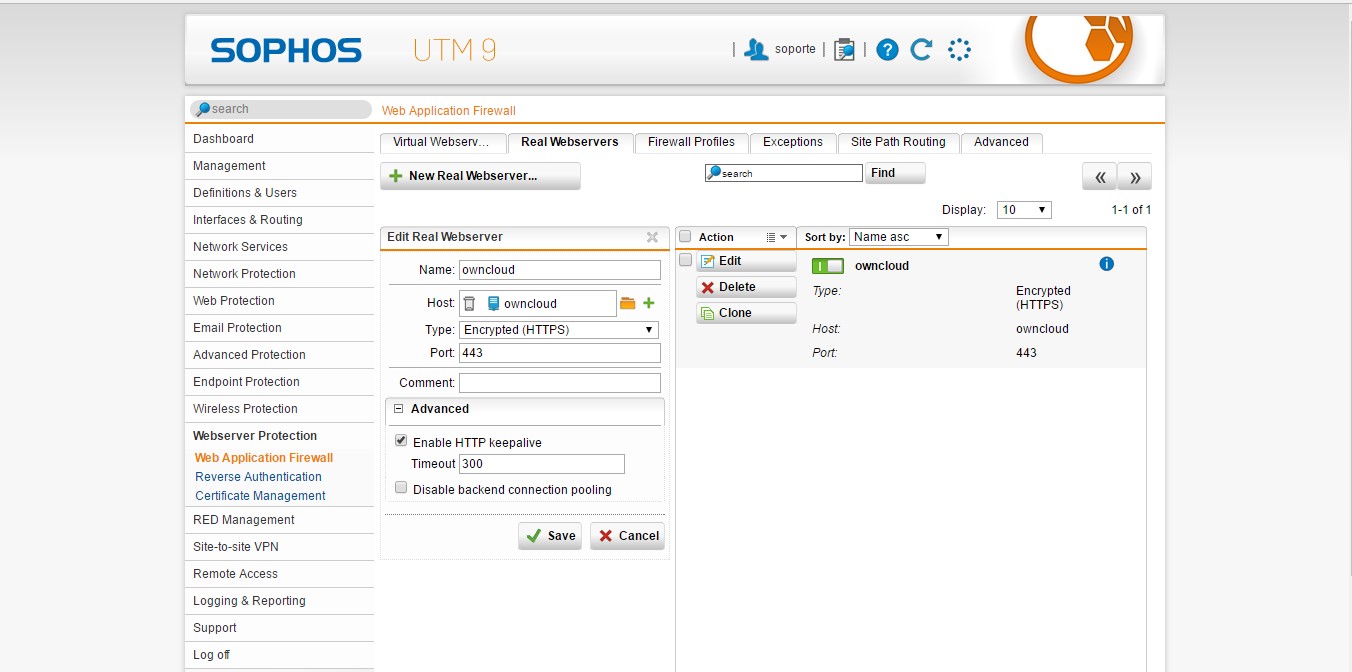The width and height of the screenshot is (1352, 672).
Task: Open the Sort by Name asc dropdown
Action: coord(899,237)
